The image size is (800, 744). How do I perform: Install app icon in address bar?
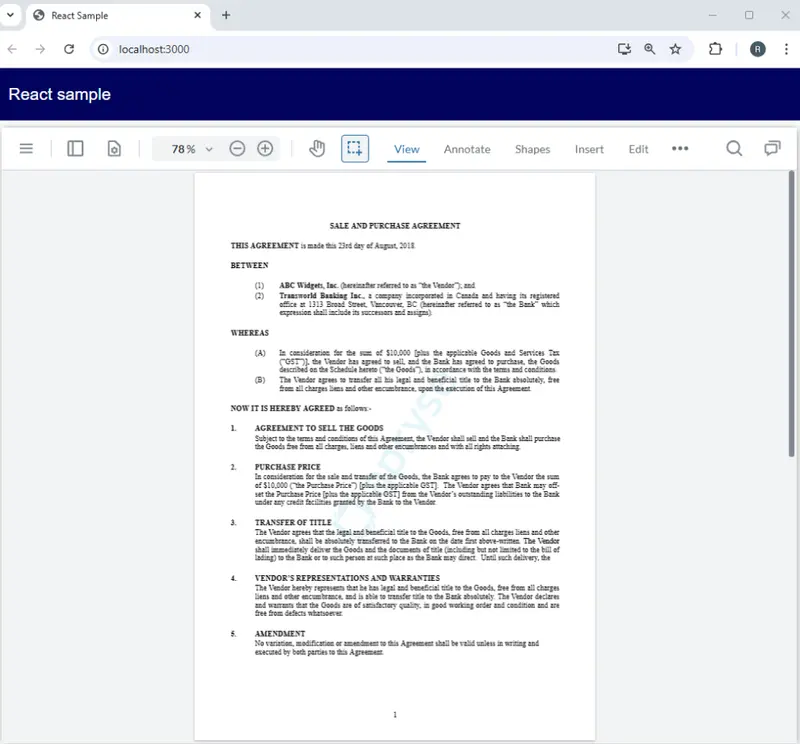(624, 49)
